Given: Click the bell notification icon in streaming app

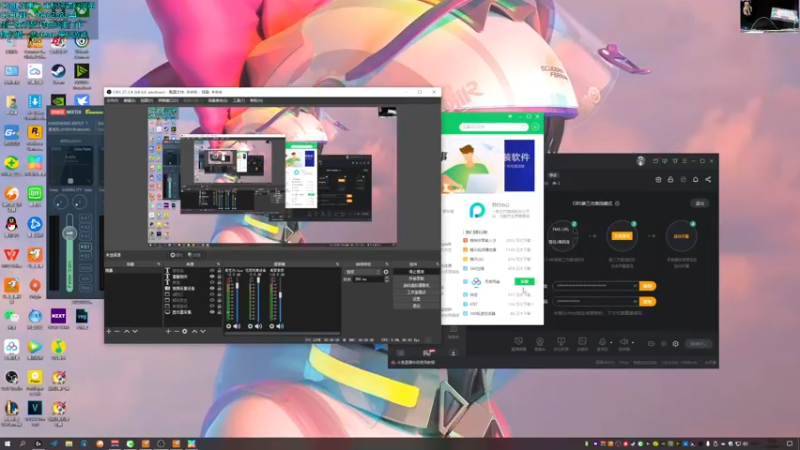Looking at the screenshot, I should coord(695,180).
